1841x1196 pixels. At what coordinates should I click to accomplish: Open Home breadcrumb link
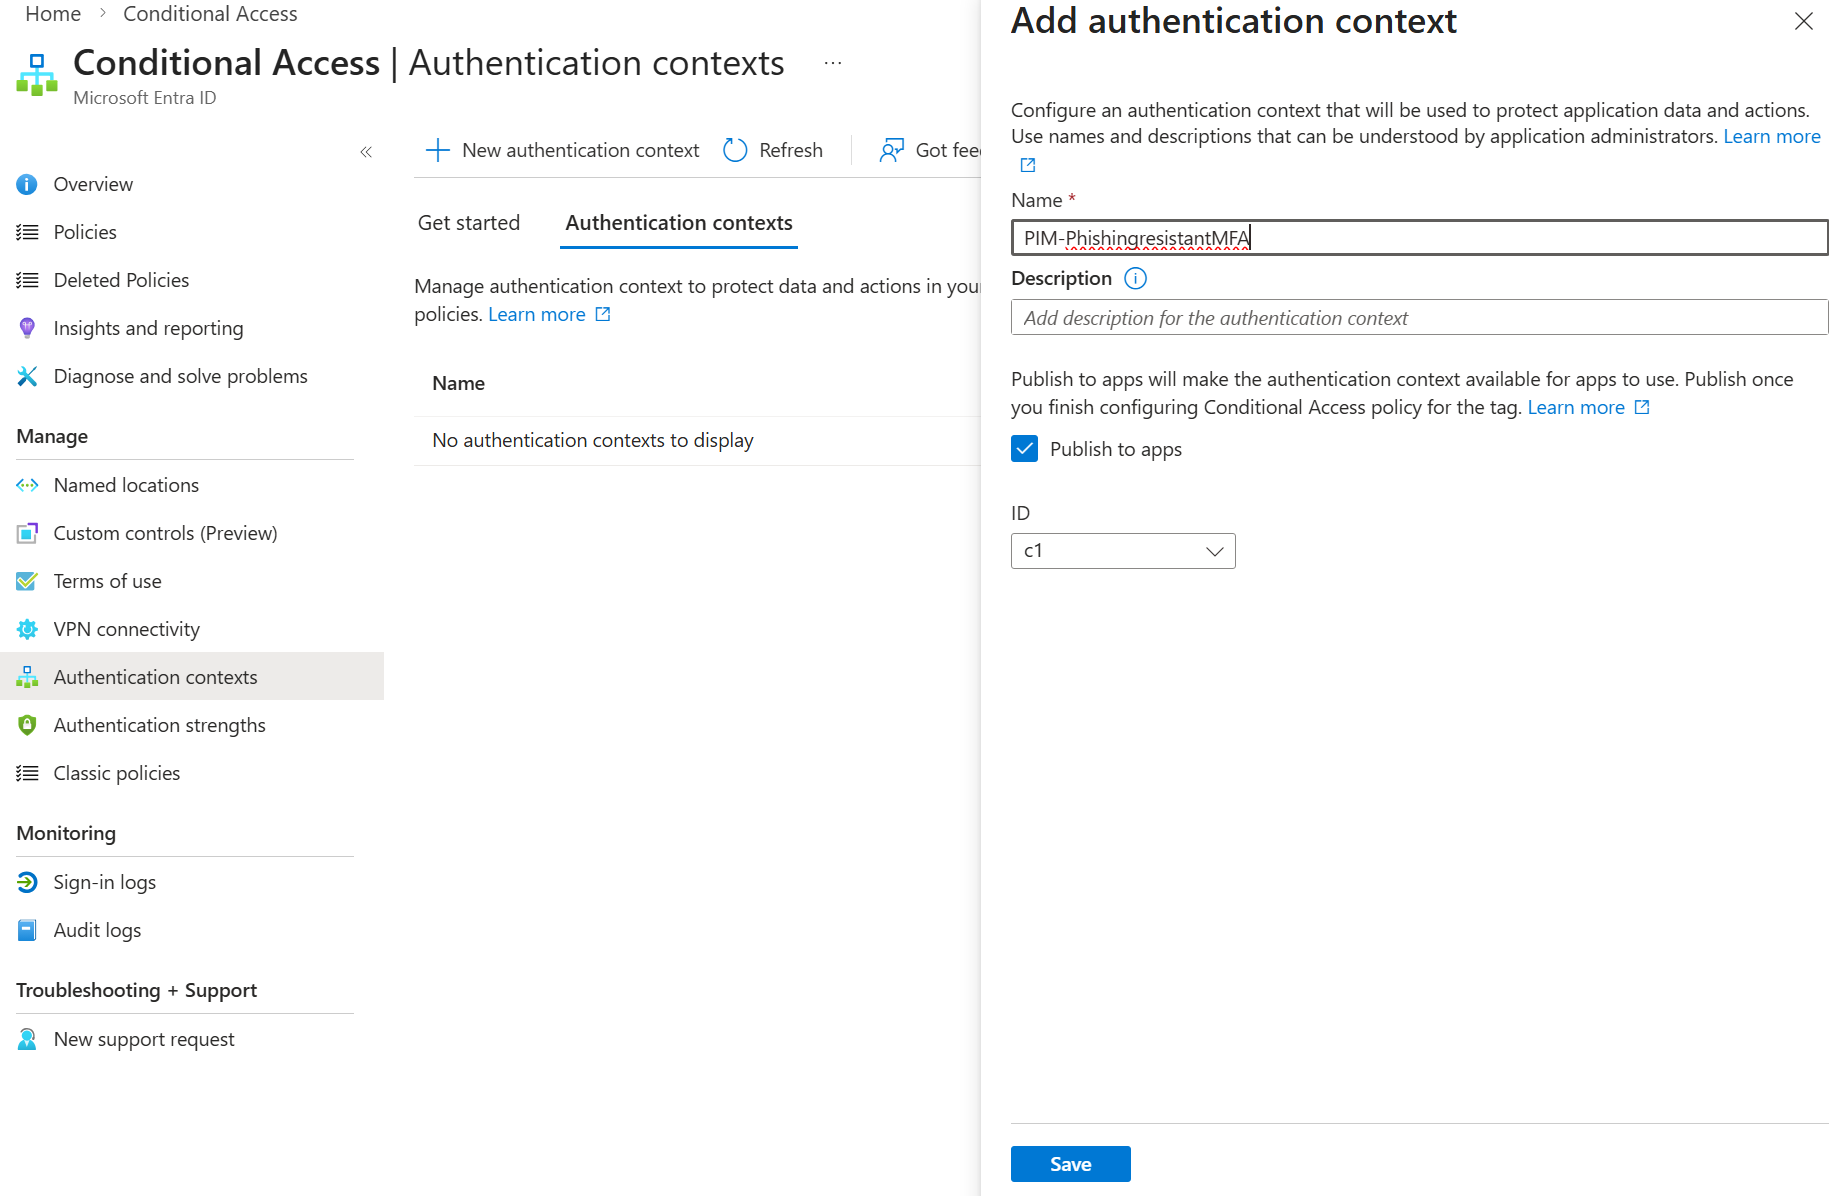click(x=53, y=14)
